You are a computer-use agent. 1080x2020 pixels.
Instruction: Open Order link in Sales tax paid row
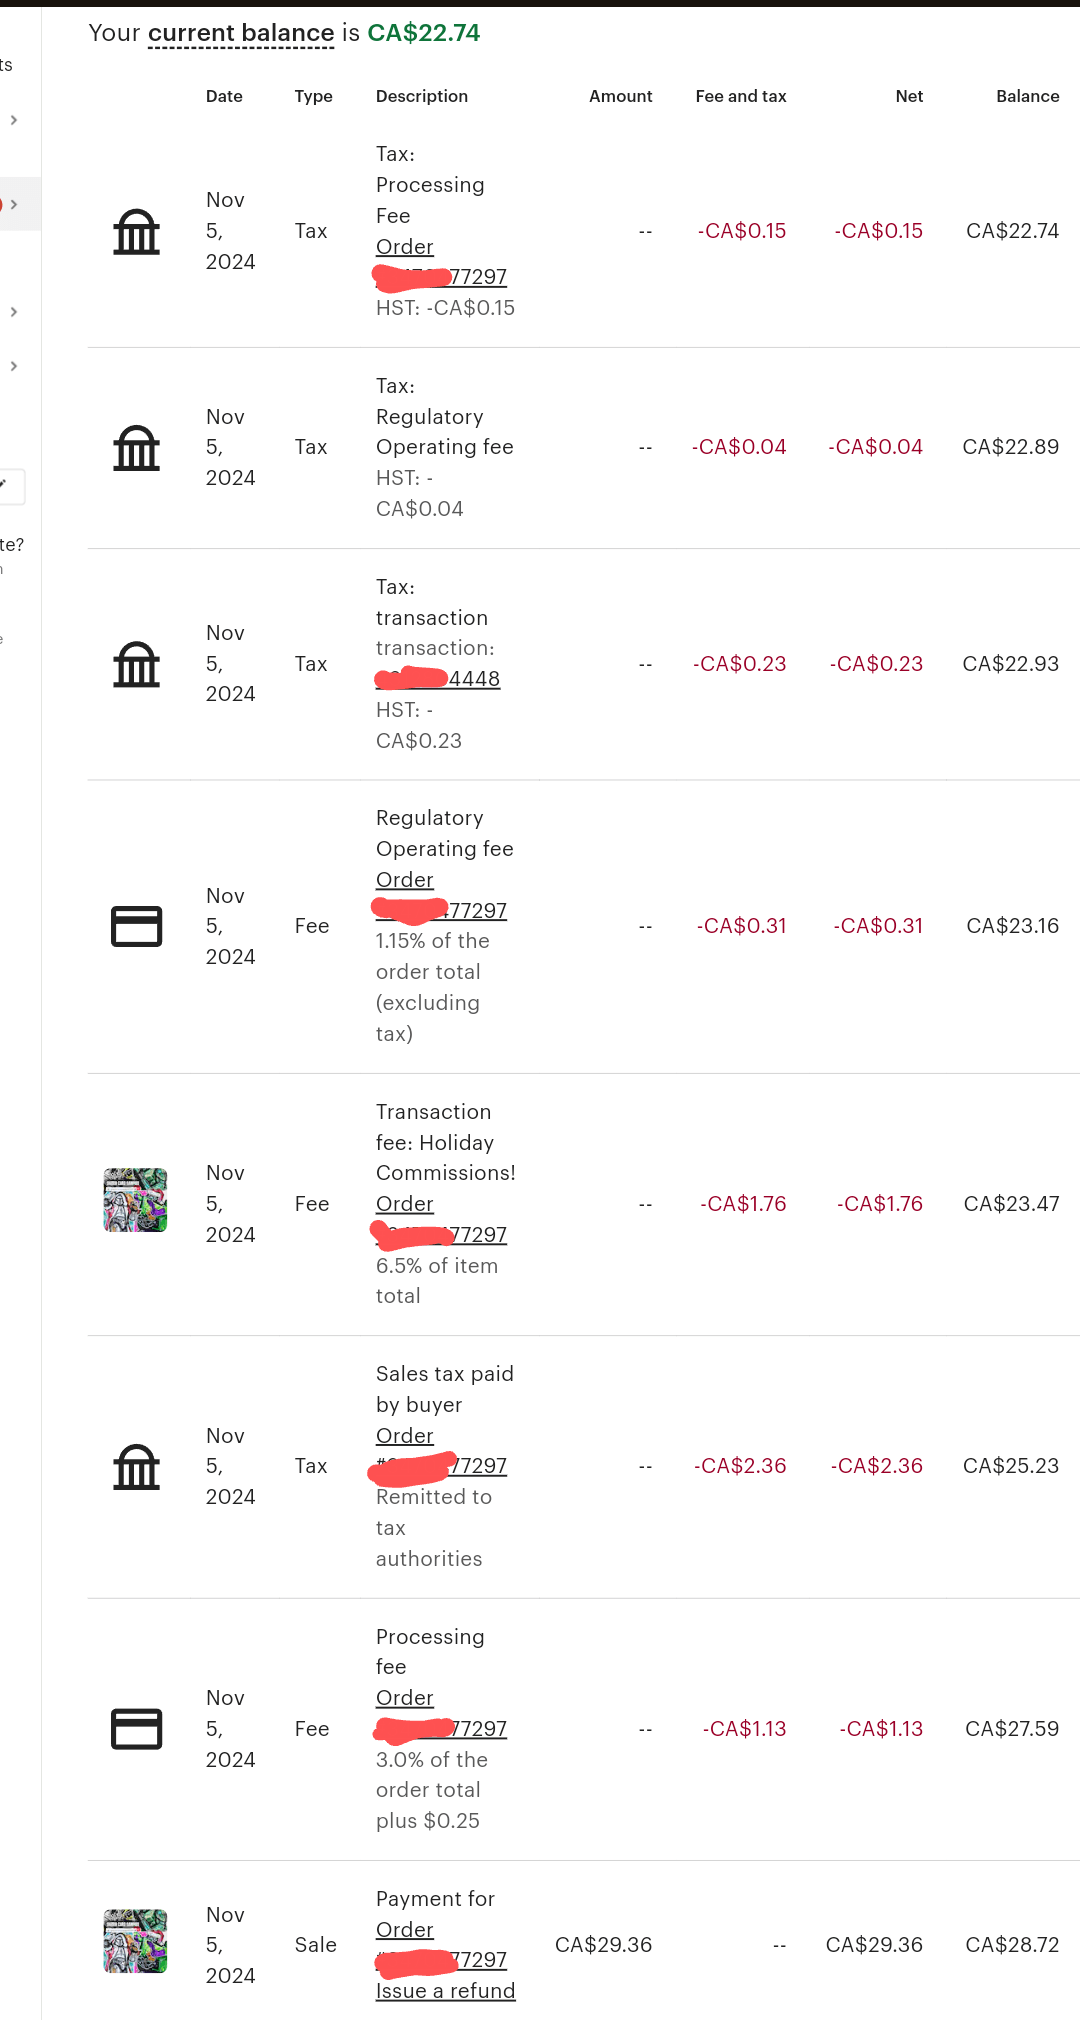coord(405,1436)
